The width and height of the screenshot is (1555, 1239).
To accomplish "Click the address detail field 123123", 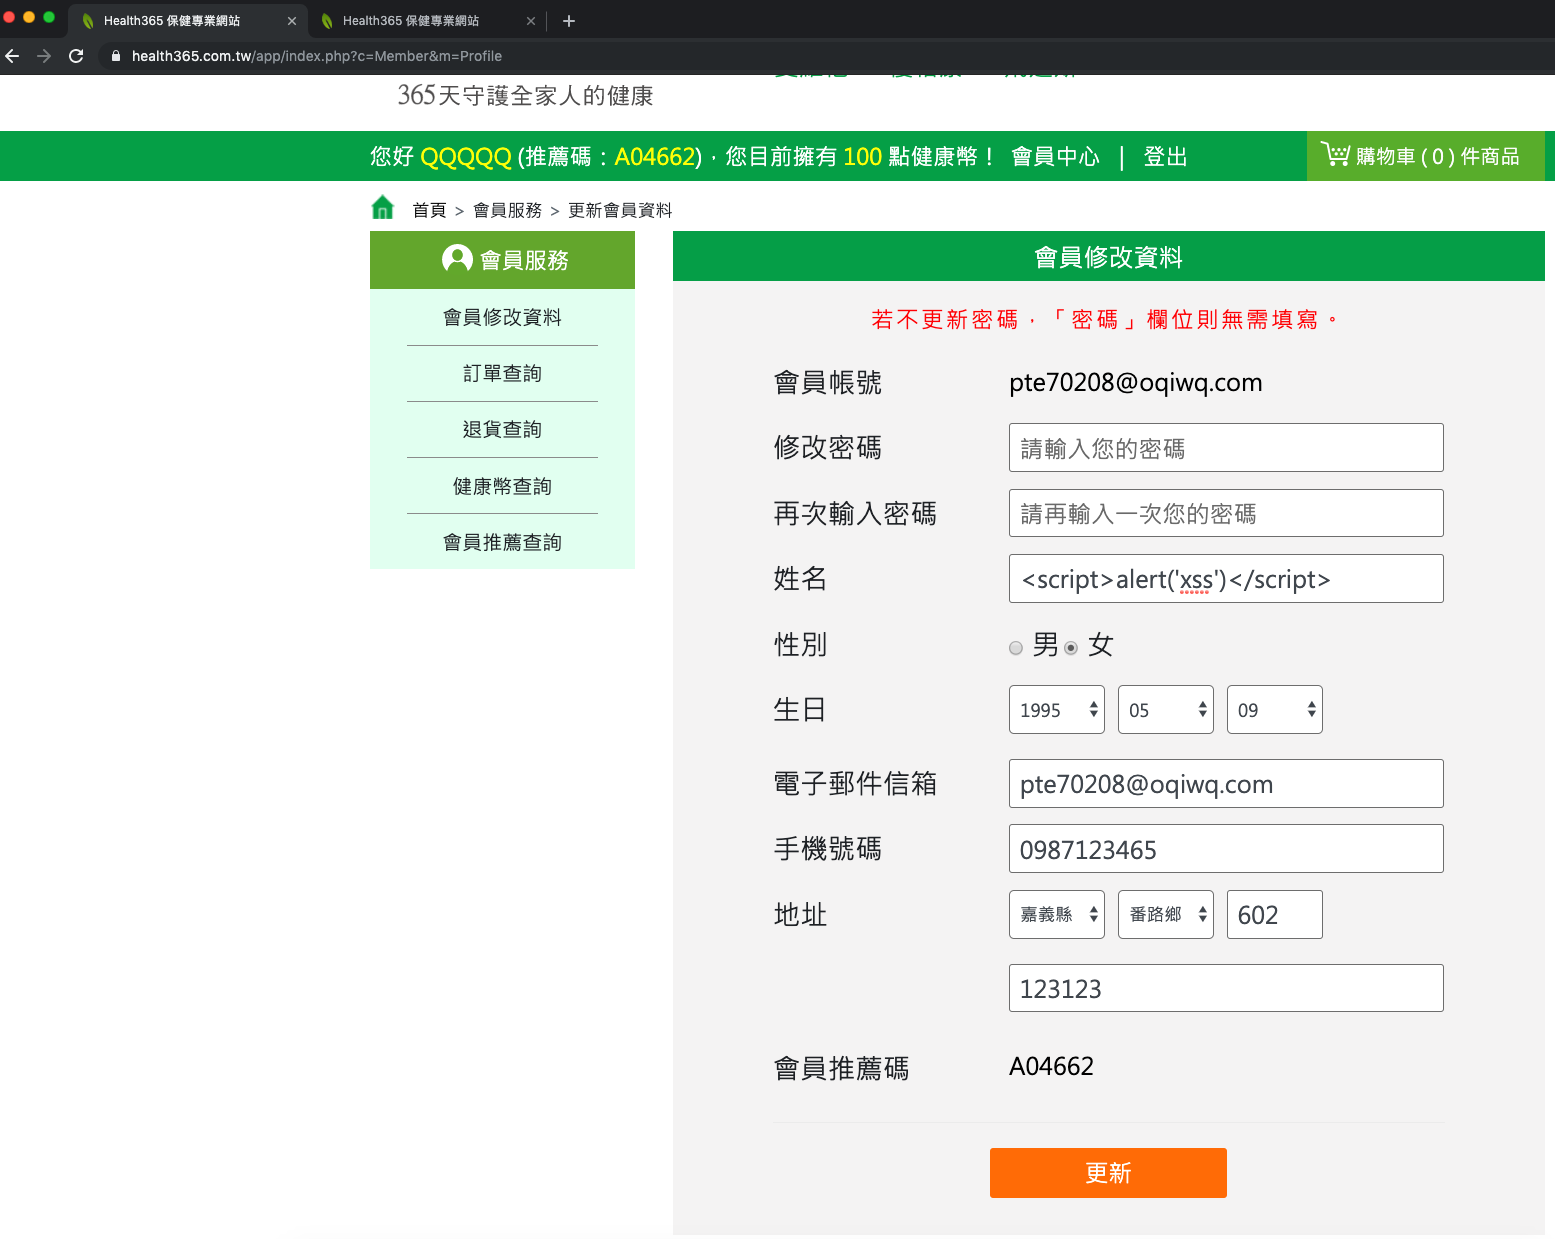I will pyautogui.click(x=1226, y=988).
